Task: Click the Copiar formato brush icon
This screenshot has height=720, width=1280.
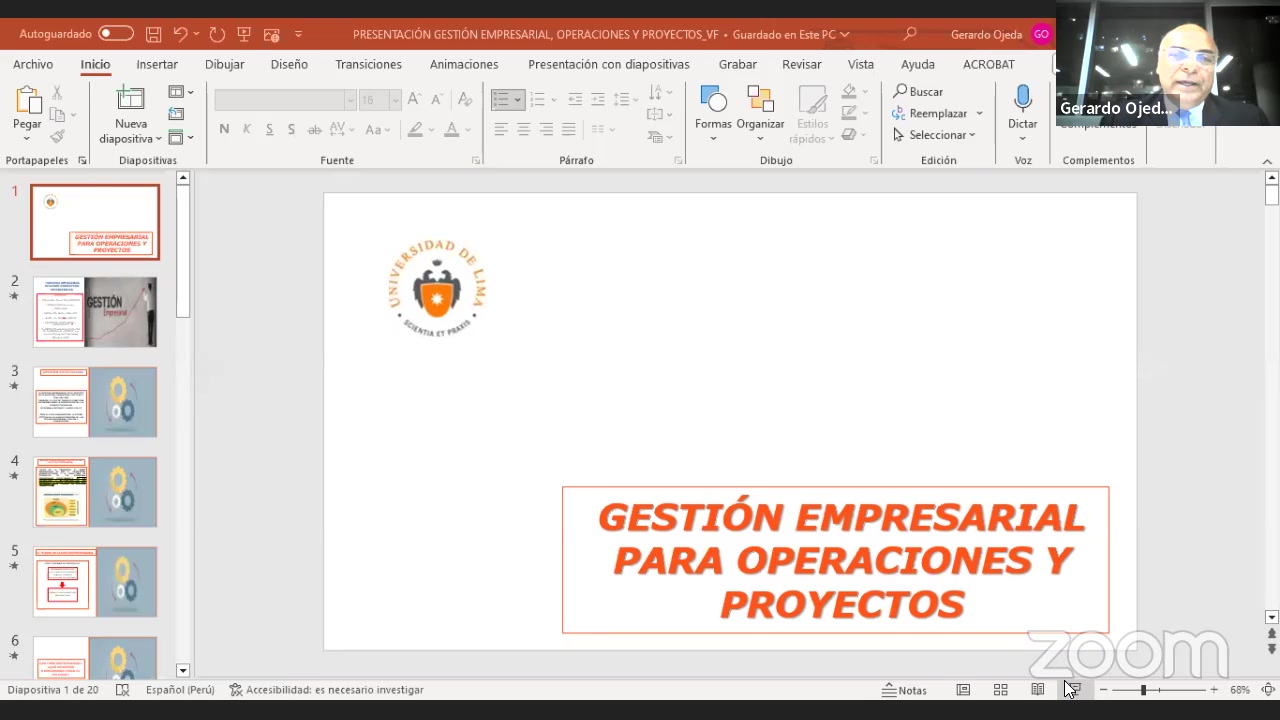Action: (57, 136)
